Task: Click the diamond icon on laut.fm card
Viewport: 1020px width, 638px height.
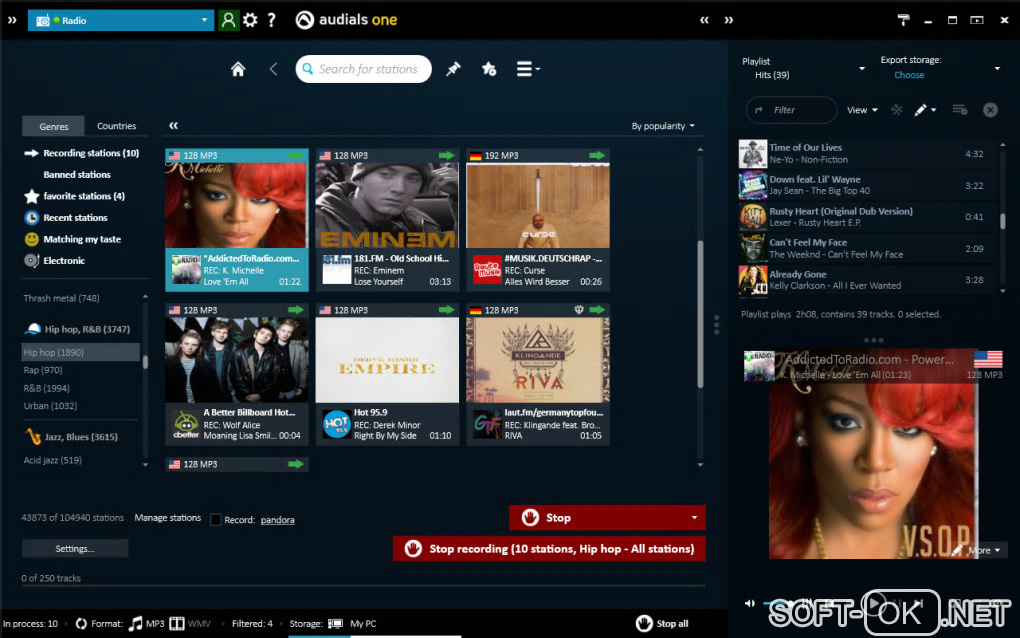Action: click(x=579, y=310)
